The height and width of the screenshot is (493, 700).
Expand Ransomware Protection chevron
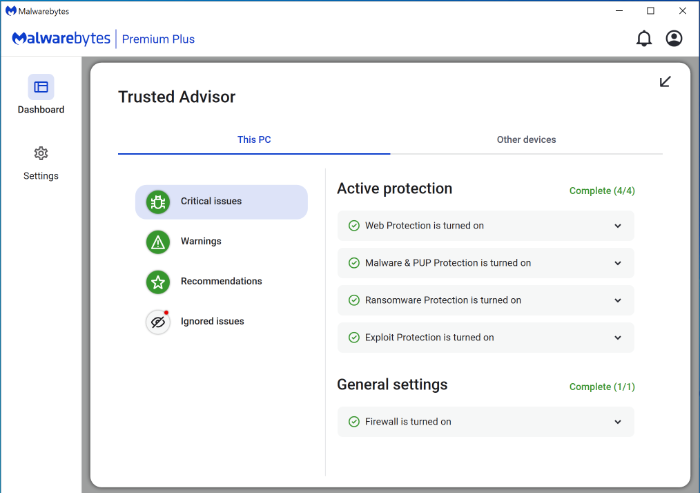618,300
